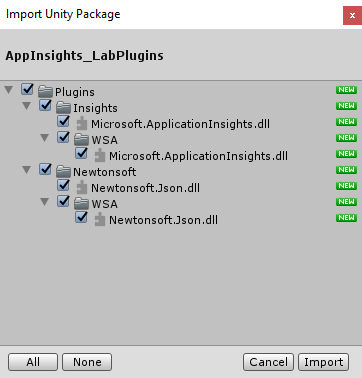Click the None button to deselect everything

pos(87,362)
